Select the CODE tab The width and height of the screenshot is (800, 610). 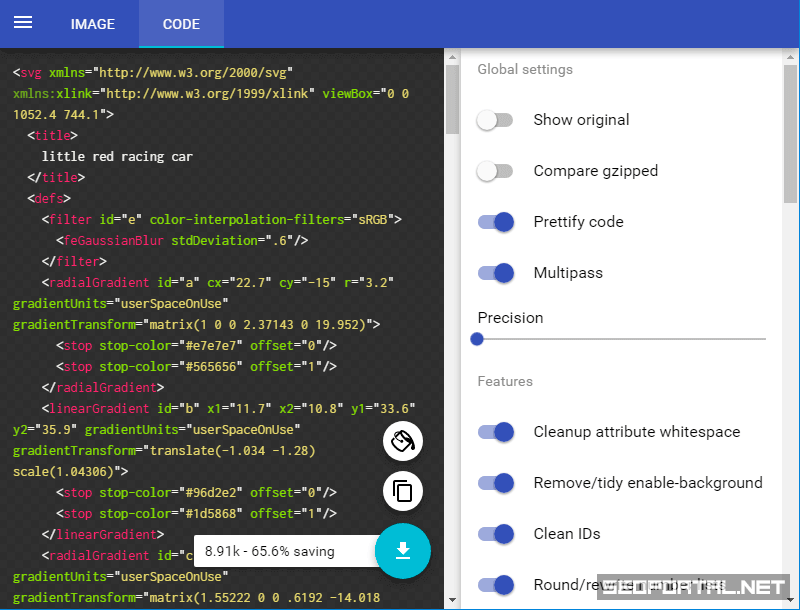[181, 24]
